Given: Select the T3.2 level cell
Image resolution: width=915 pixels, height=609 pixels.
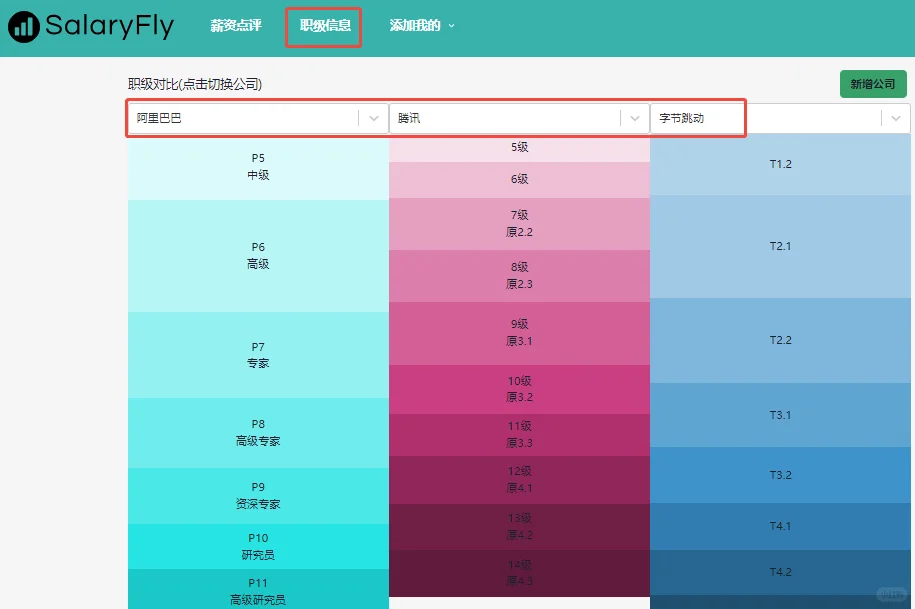Looking at the screenshot, I should (x=780, y=475).
